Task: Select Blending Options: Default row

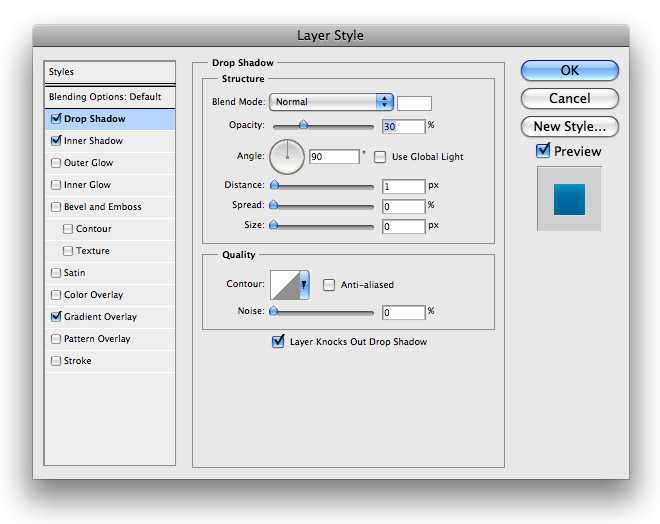Action: click(110, 97)
